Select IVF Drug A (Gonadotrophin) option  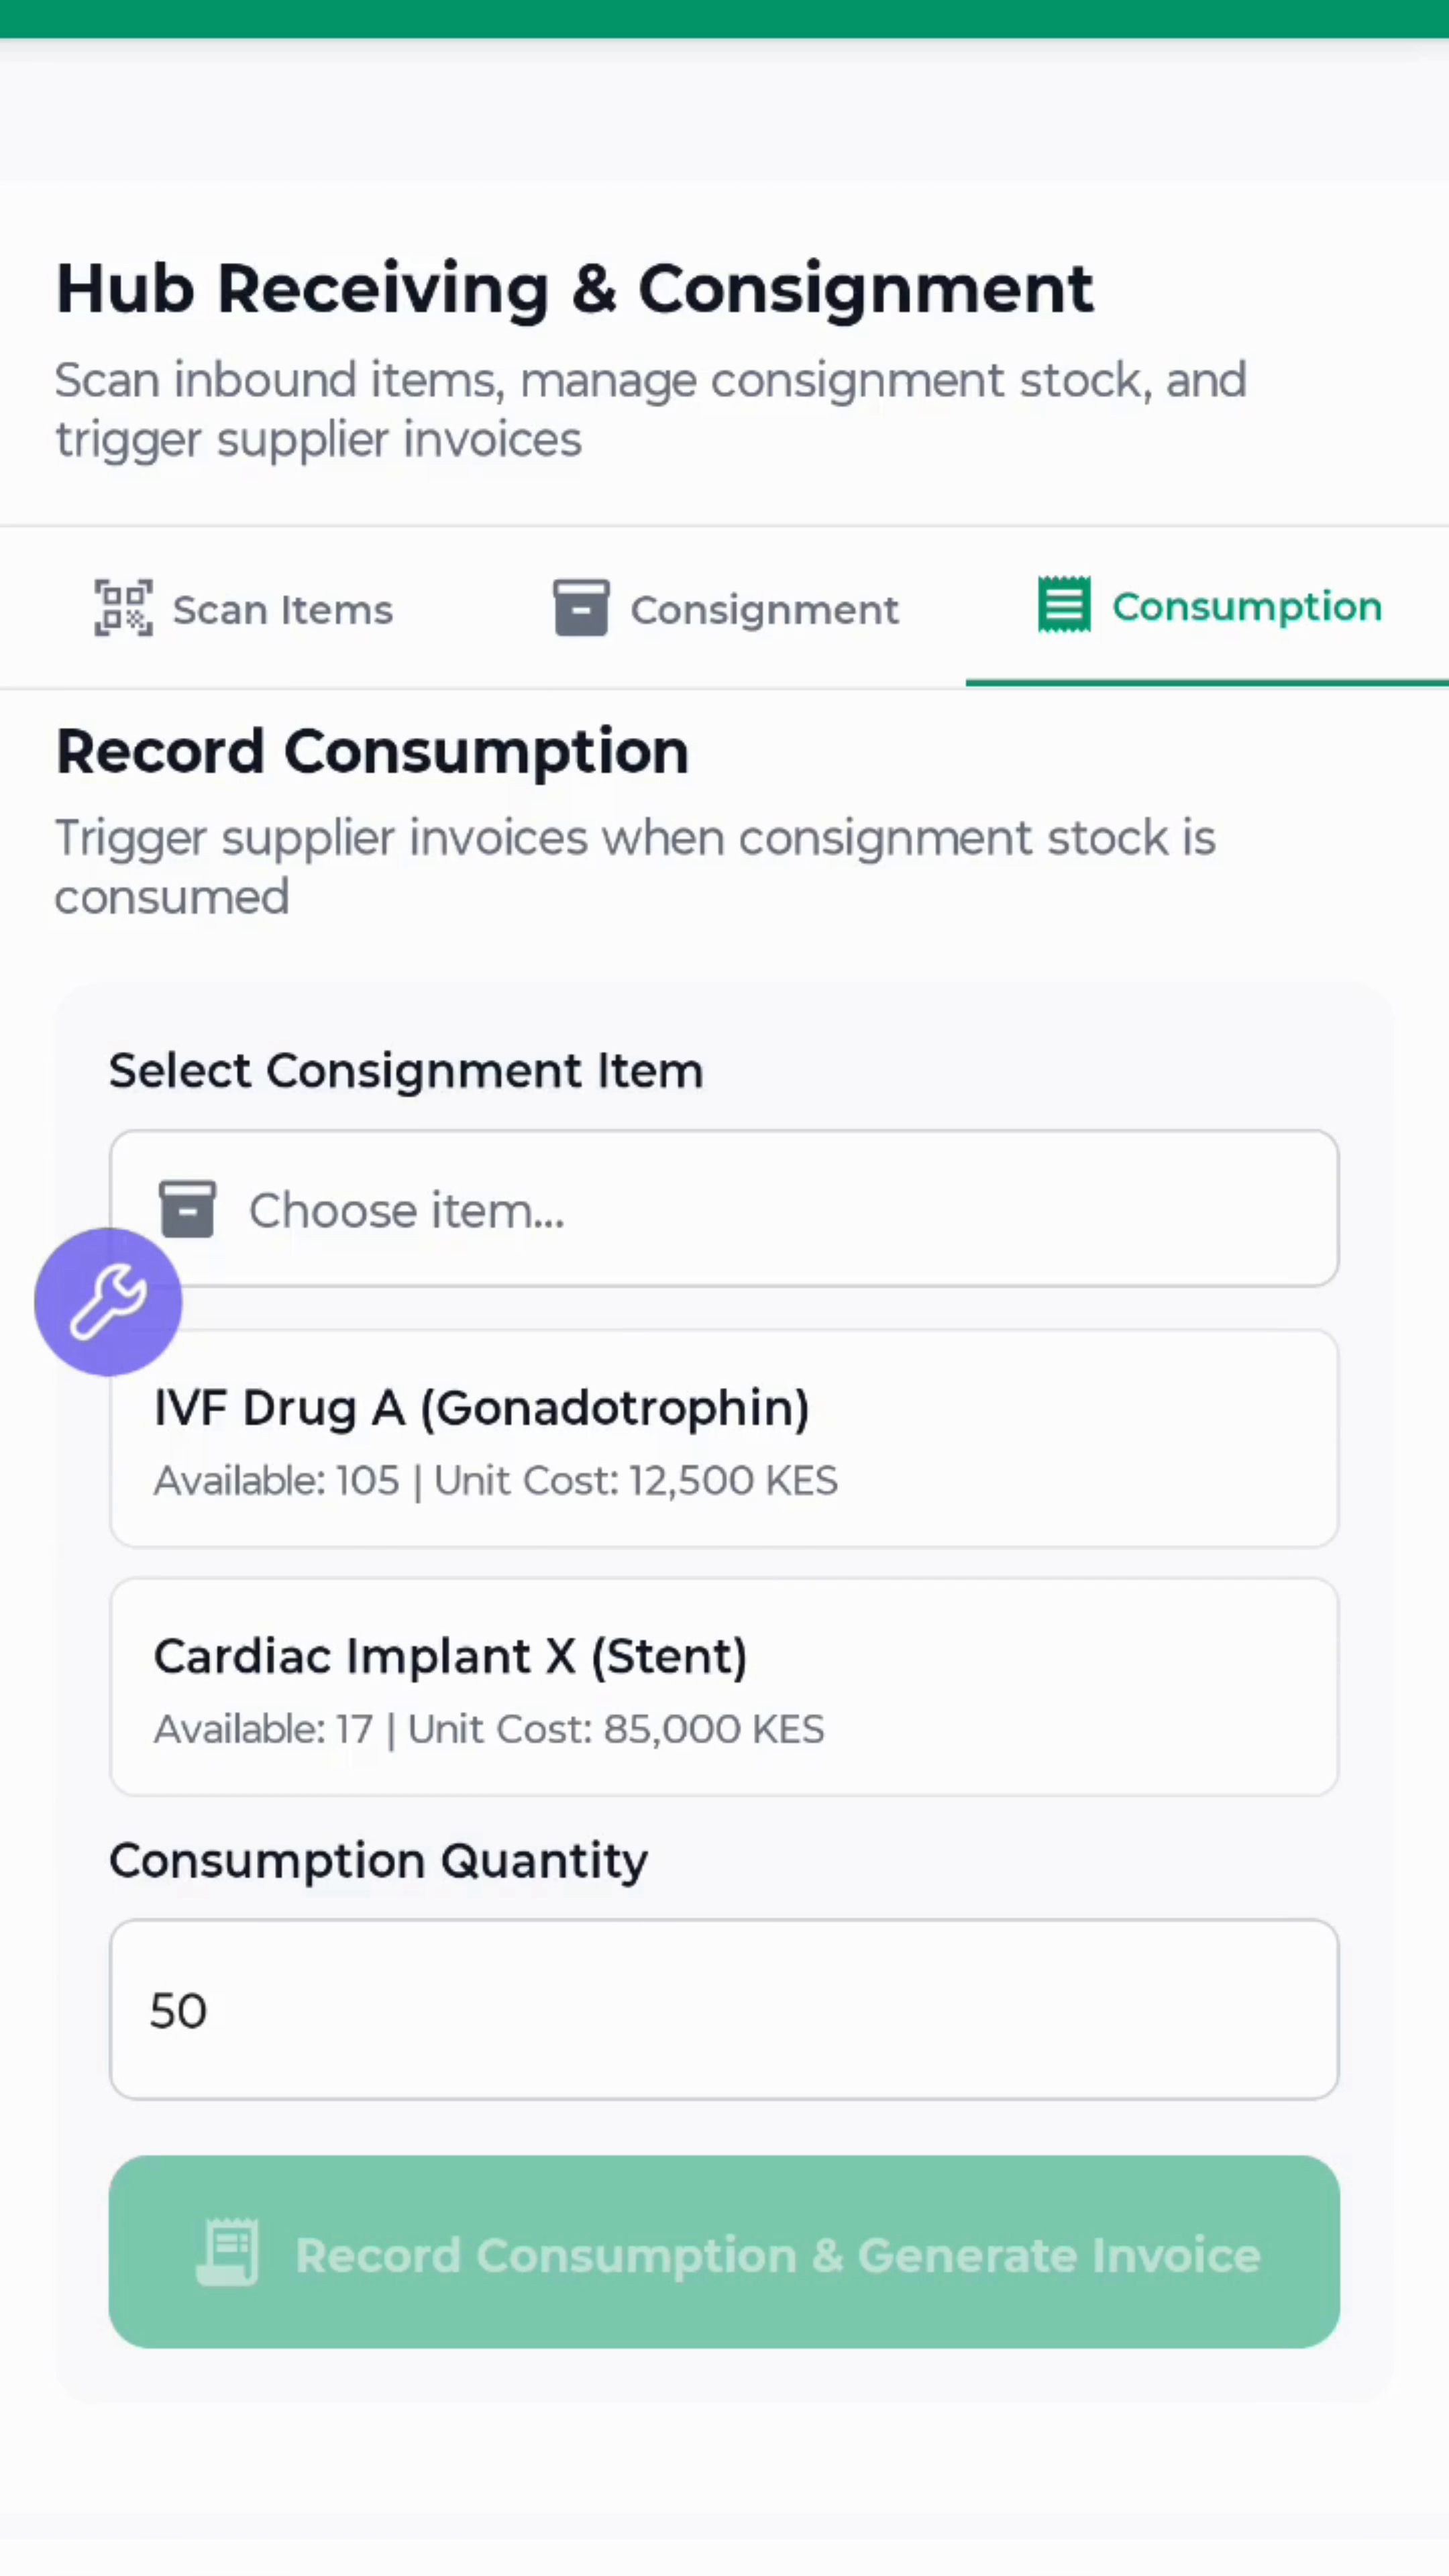[x=482, y=1408]
